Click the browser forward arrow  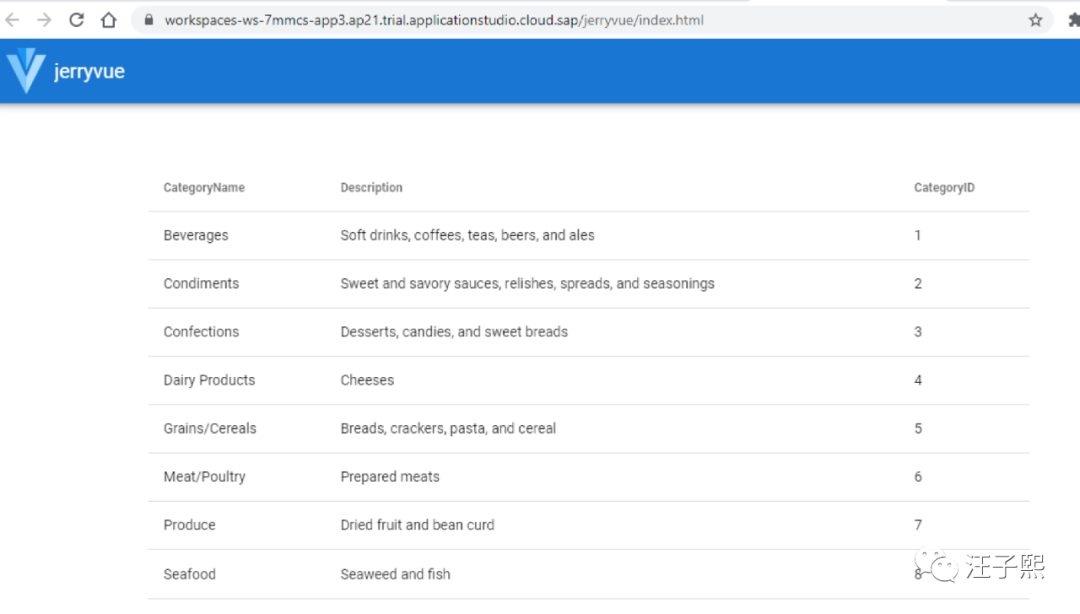coord(44,20)
